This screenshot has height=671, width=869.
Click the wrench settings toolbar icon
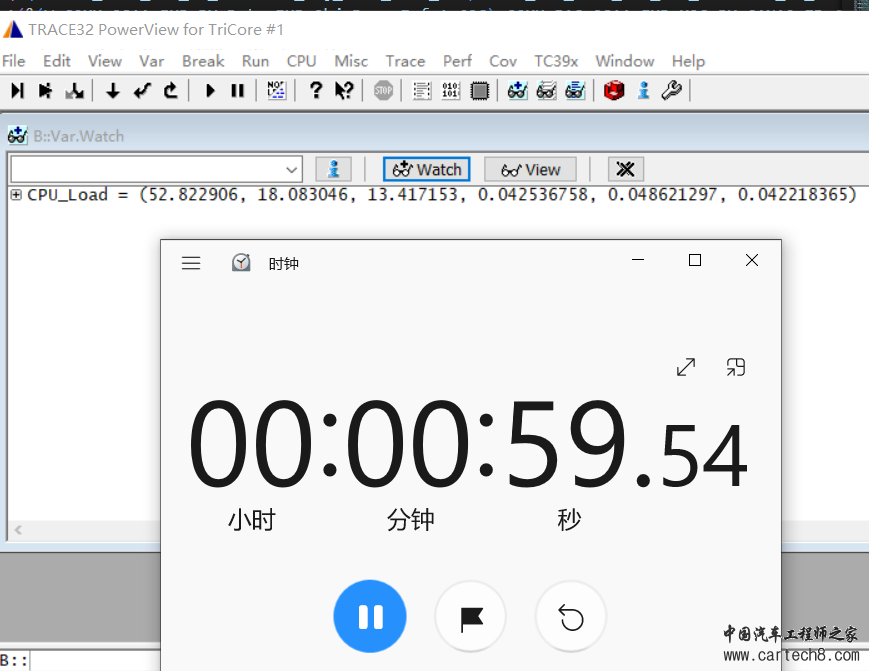(671, 91)
